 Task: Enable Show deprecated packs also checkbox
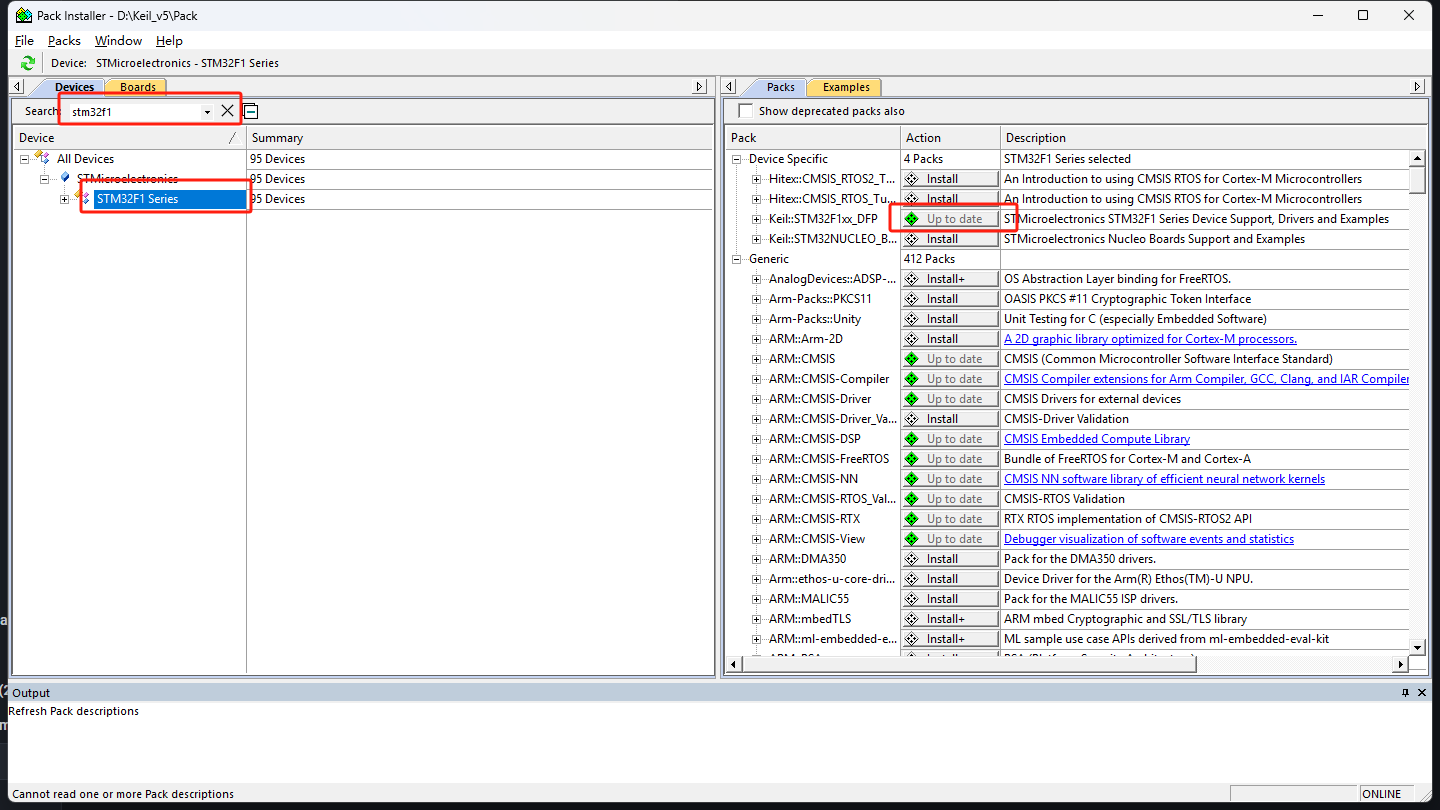click(745, 111)
